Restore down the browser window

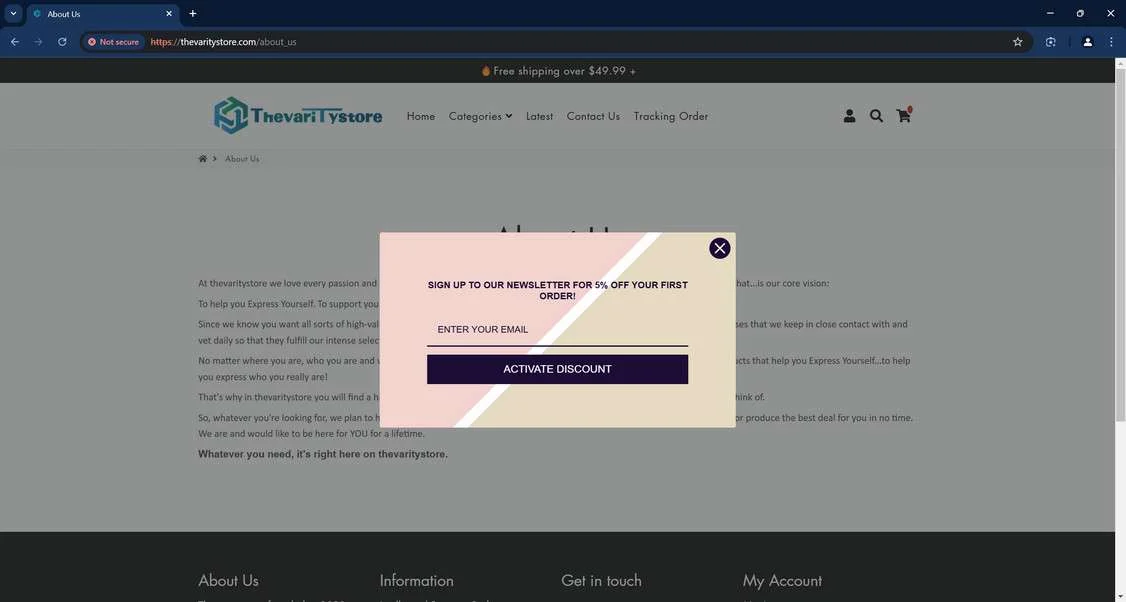click(1080, 14)
